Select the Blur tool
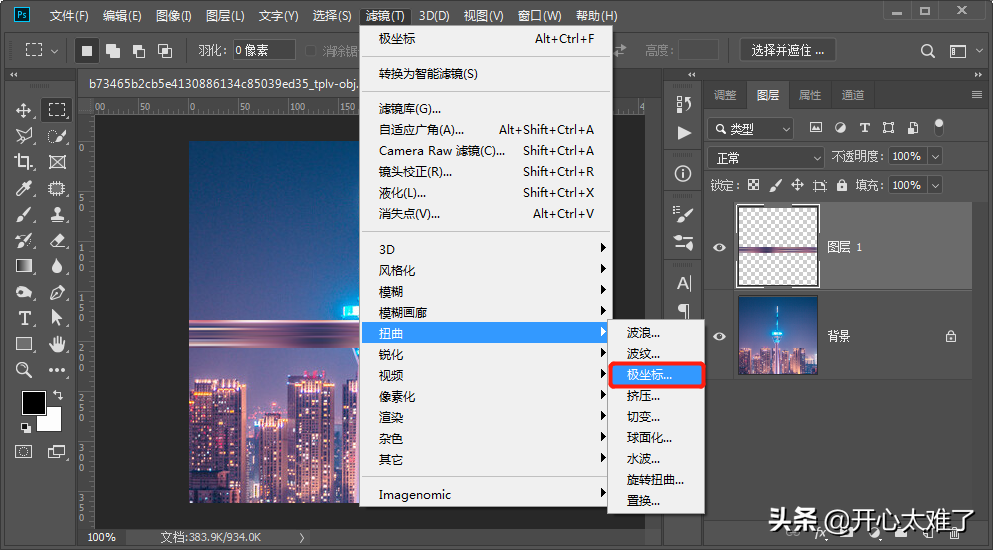The image size is (993, 550). click(x=57, y=266)
